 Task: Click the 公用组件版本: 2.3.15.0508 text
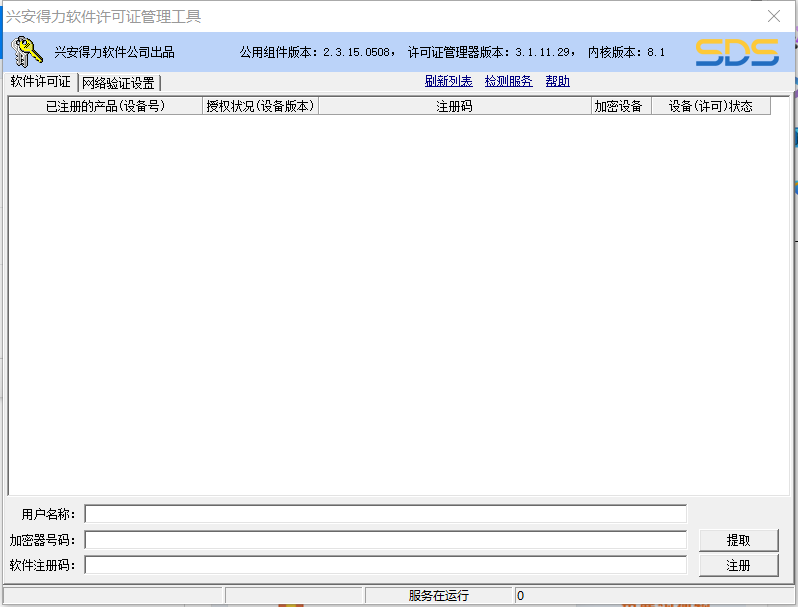tap(315, 52)
